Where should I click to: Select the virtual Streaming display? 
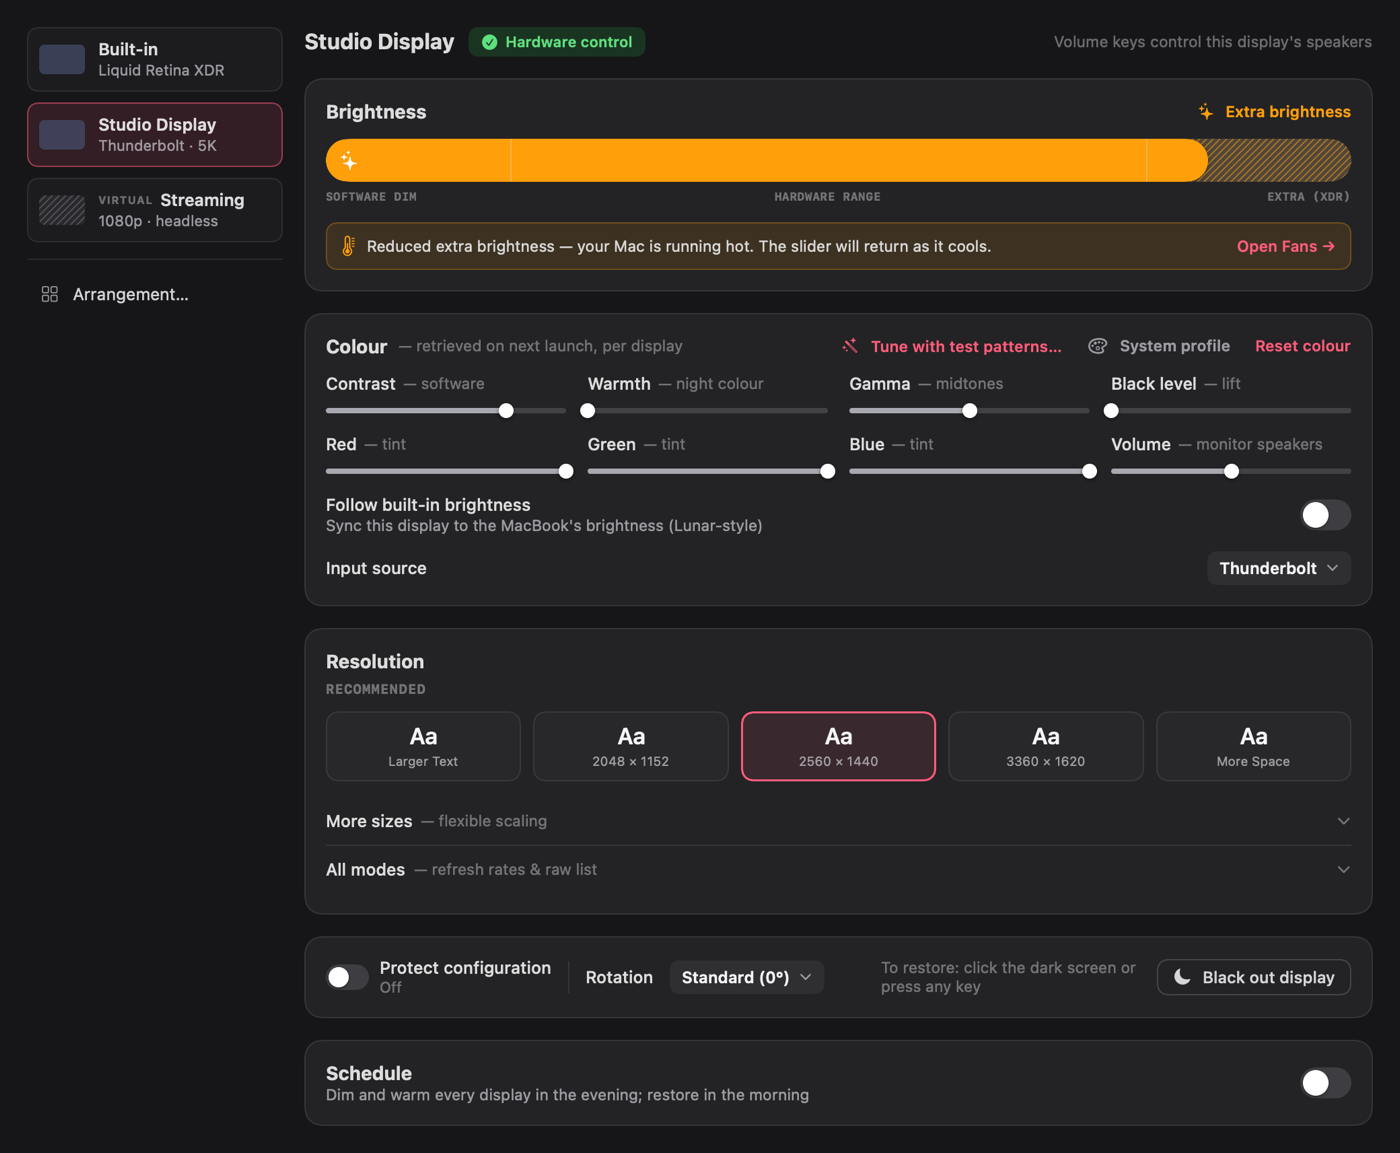[x=155, y=210]
